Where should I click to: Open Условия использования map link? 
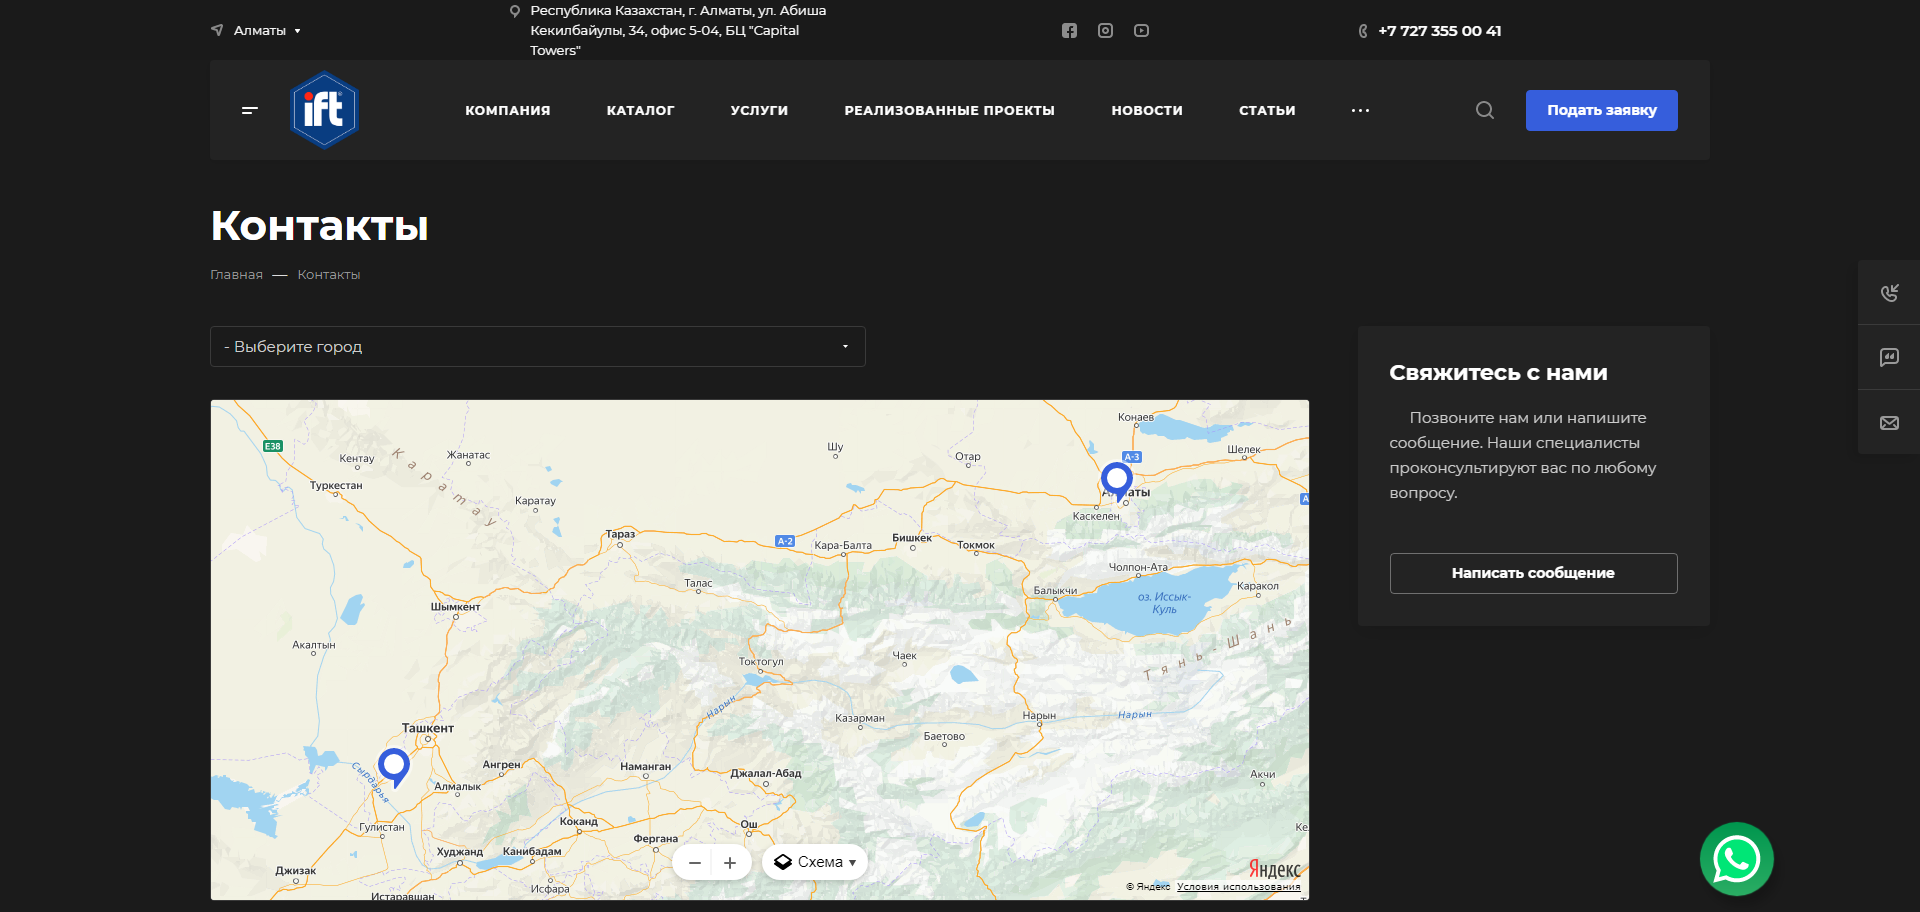[1239, 887]
